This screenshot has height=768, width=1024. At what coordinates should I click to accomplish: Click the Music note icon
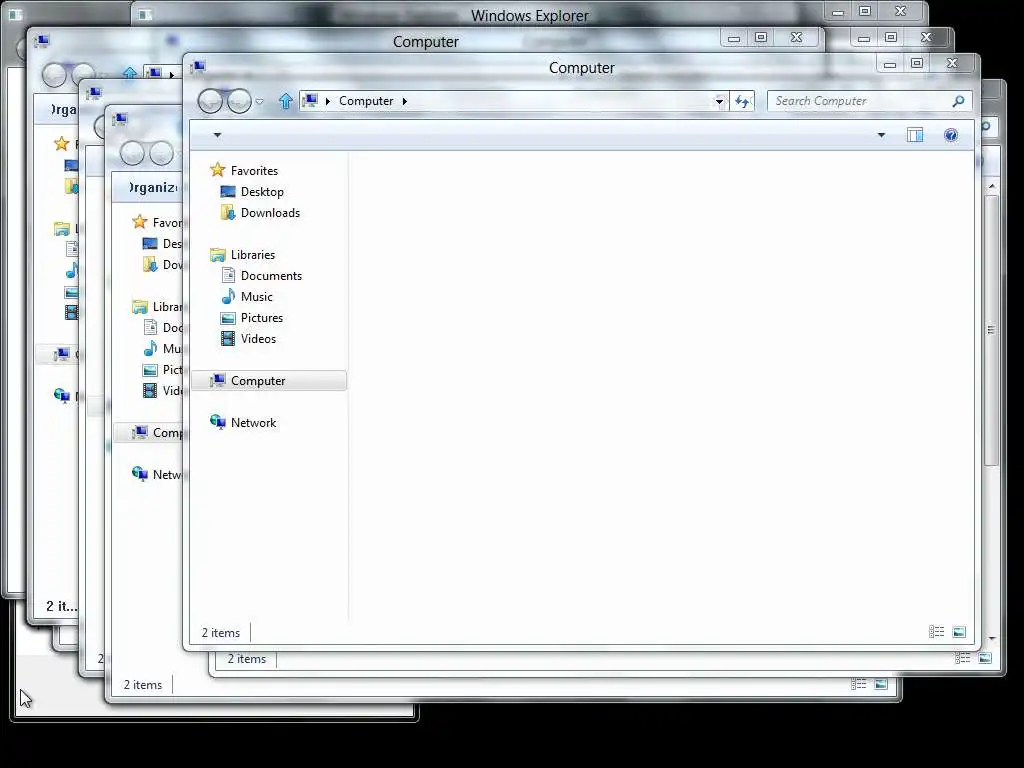tap(228, 296)
